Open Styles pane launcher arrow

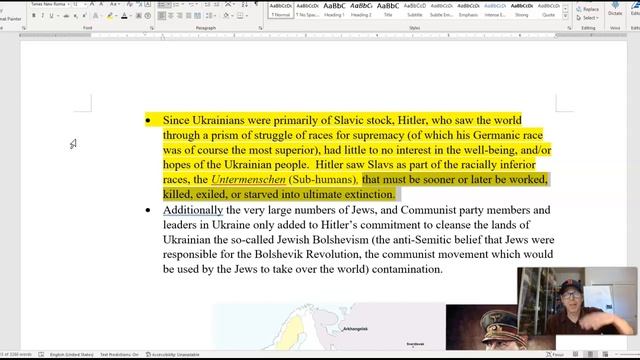[x=569, y=28]
